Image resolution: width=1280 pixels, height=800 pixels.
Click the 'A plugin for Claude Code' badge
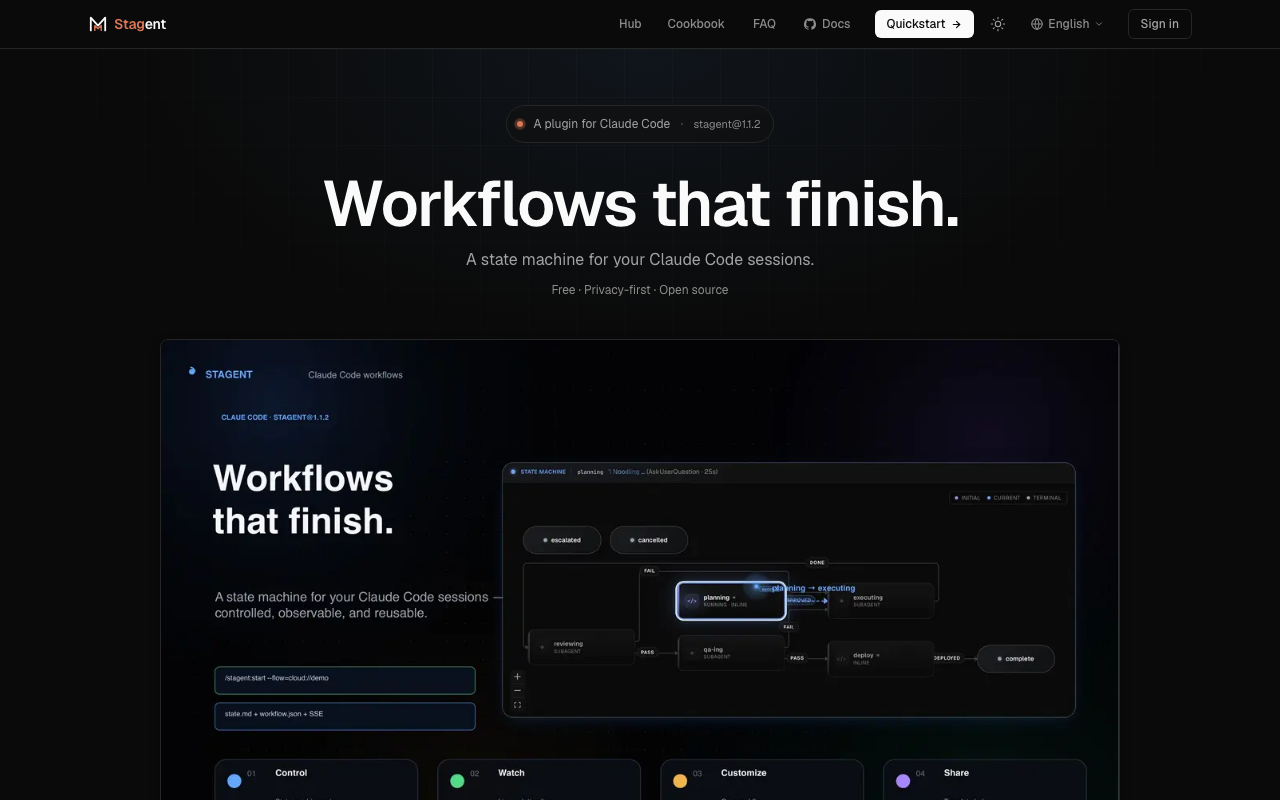click(x=640, y=124)
